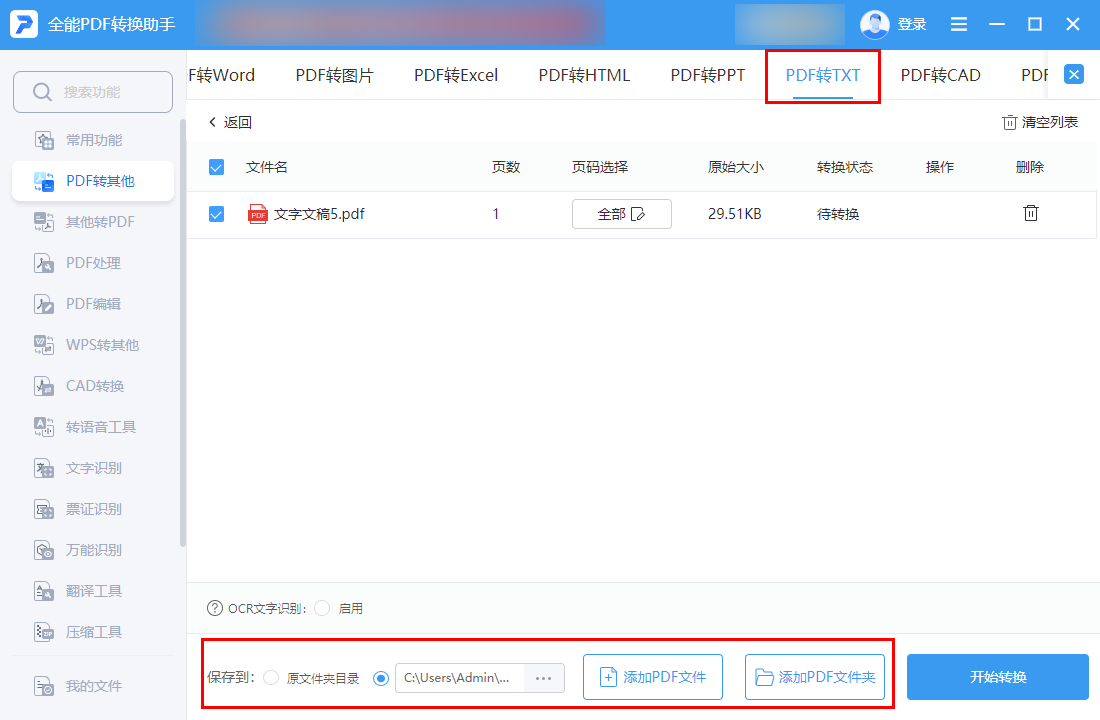Toggle all files with header checkbox
The image size is (1100, 720).
click(216, 167)
